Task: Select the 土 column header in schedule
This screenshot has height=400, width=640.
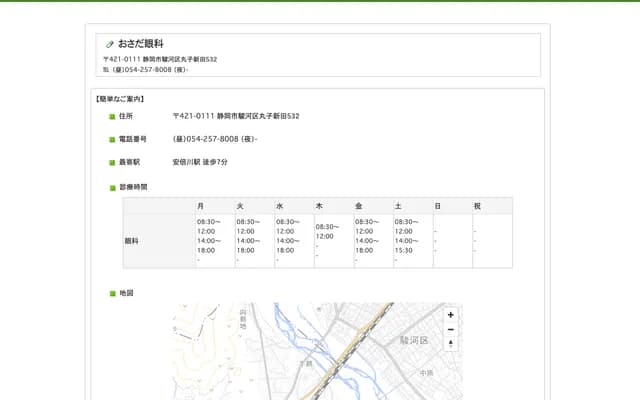Action: (399, 206)
